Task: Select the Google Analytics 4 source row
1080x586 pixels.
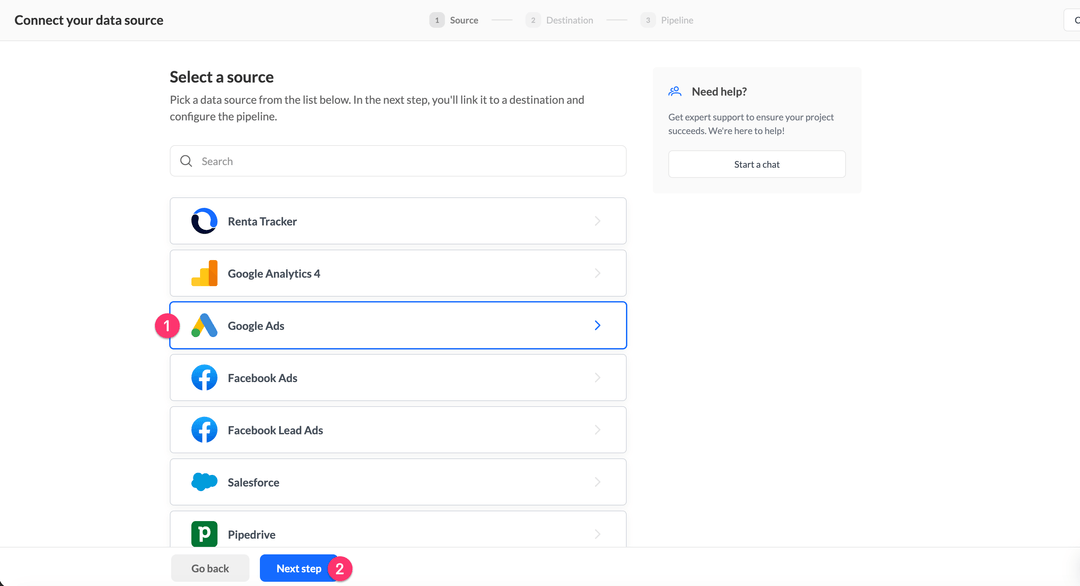Action: pos(398,273)
